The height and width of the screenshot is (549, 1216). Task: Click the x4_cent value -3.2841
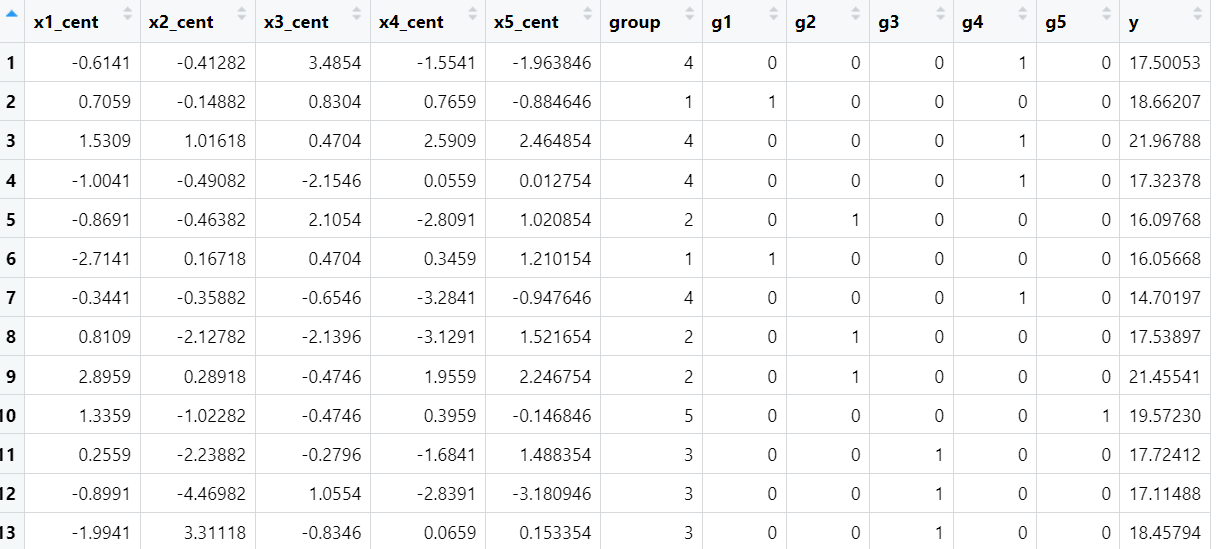tap(447, 298)
